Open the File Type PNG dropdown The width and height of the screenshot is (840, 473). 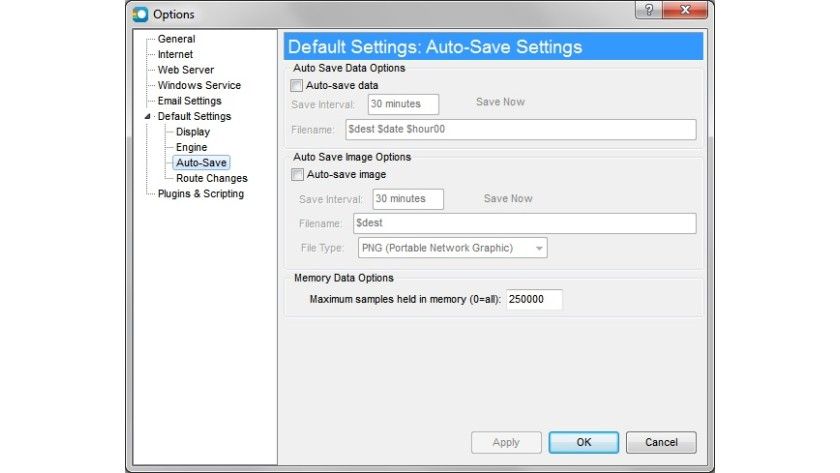[x=453, y=248]
